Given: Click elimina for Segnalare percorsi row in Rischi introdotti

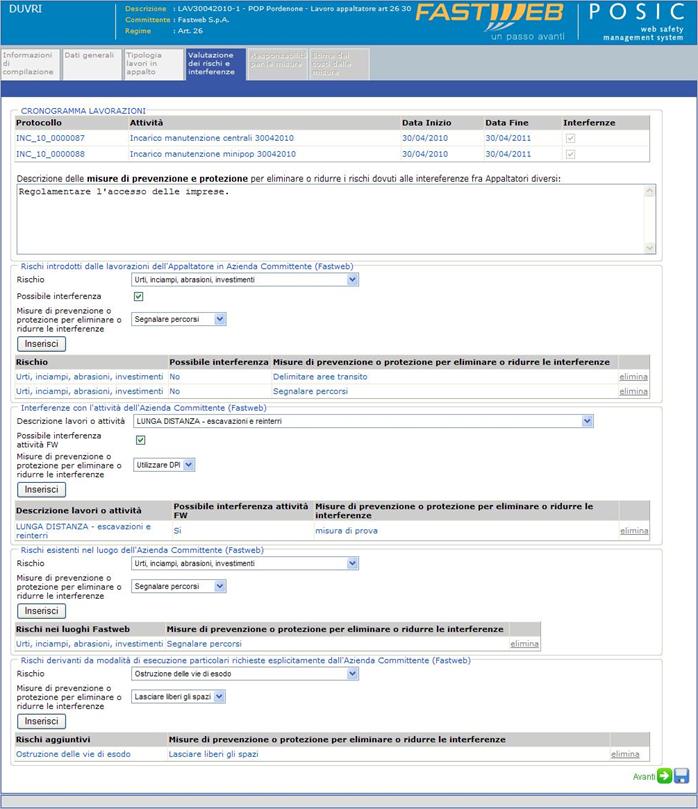Looking at the screenshot, I should coord(634,392).
